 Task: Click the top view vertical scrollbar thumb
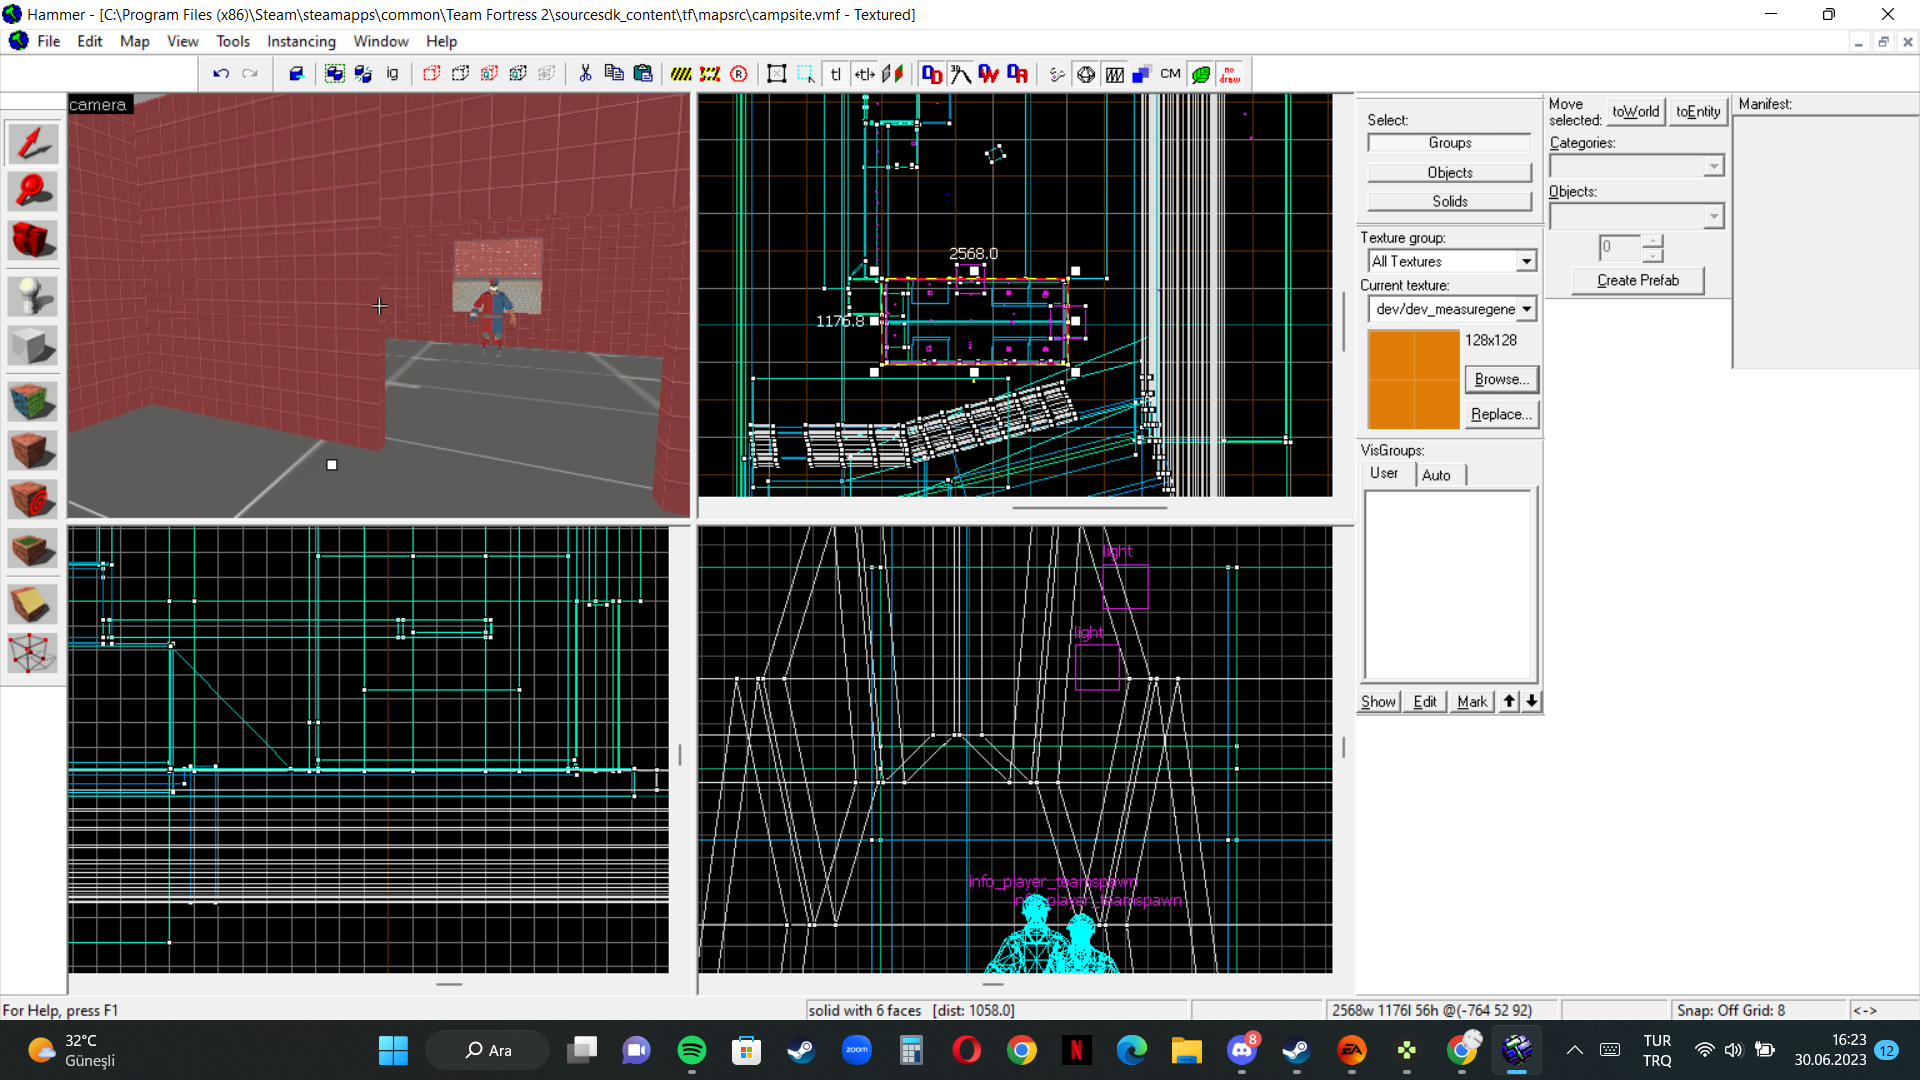click(1343, 320)
